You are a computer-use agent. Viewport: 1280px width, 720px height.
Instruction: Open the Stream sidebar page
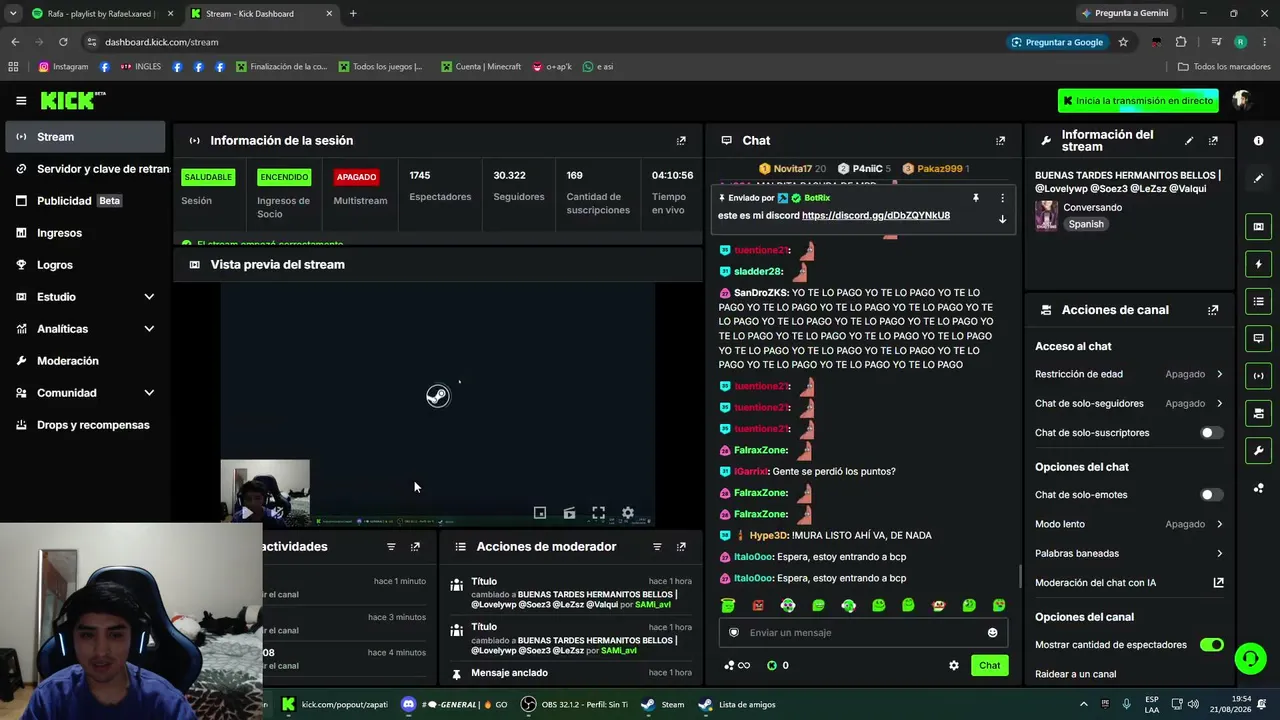tap(85, 137)
